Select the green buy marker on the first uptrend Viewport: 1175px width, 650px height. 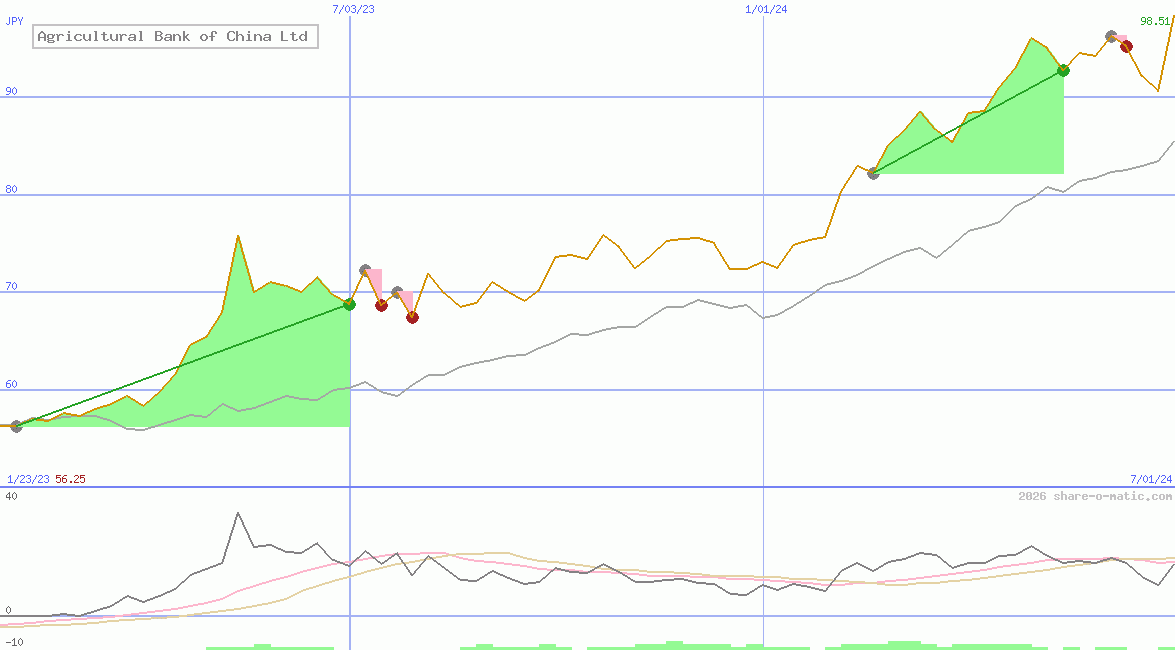point(349,305)
